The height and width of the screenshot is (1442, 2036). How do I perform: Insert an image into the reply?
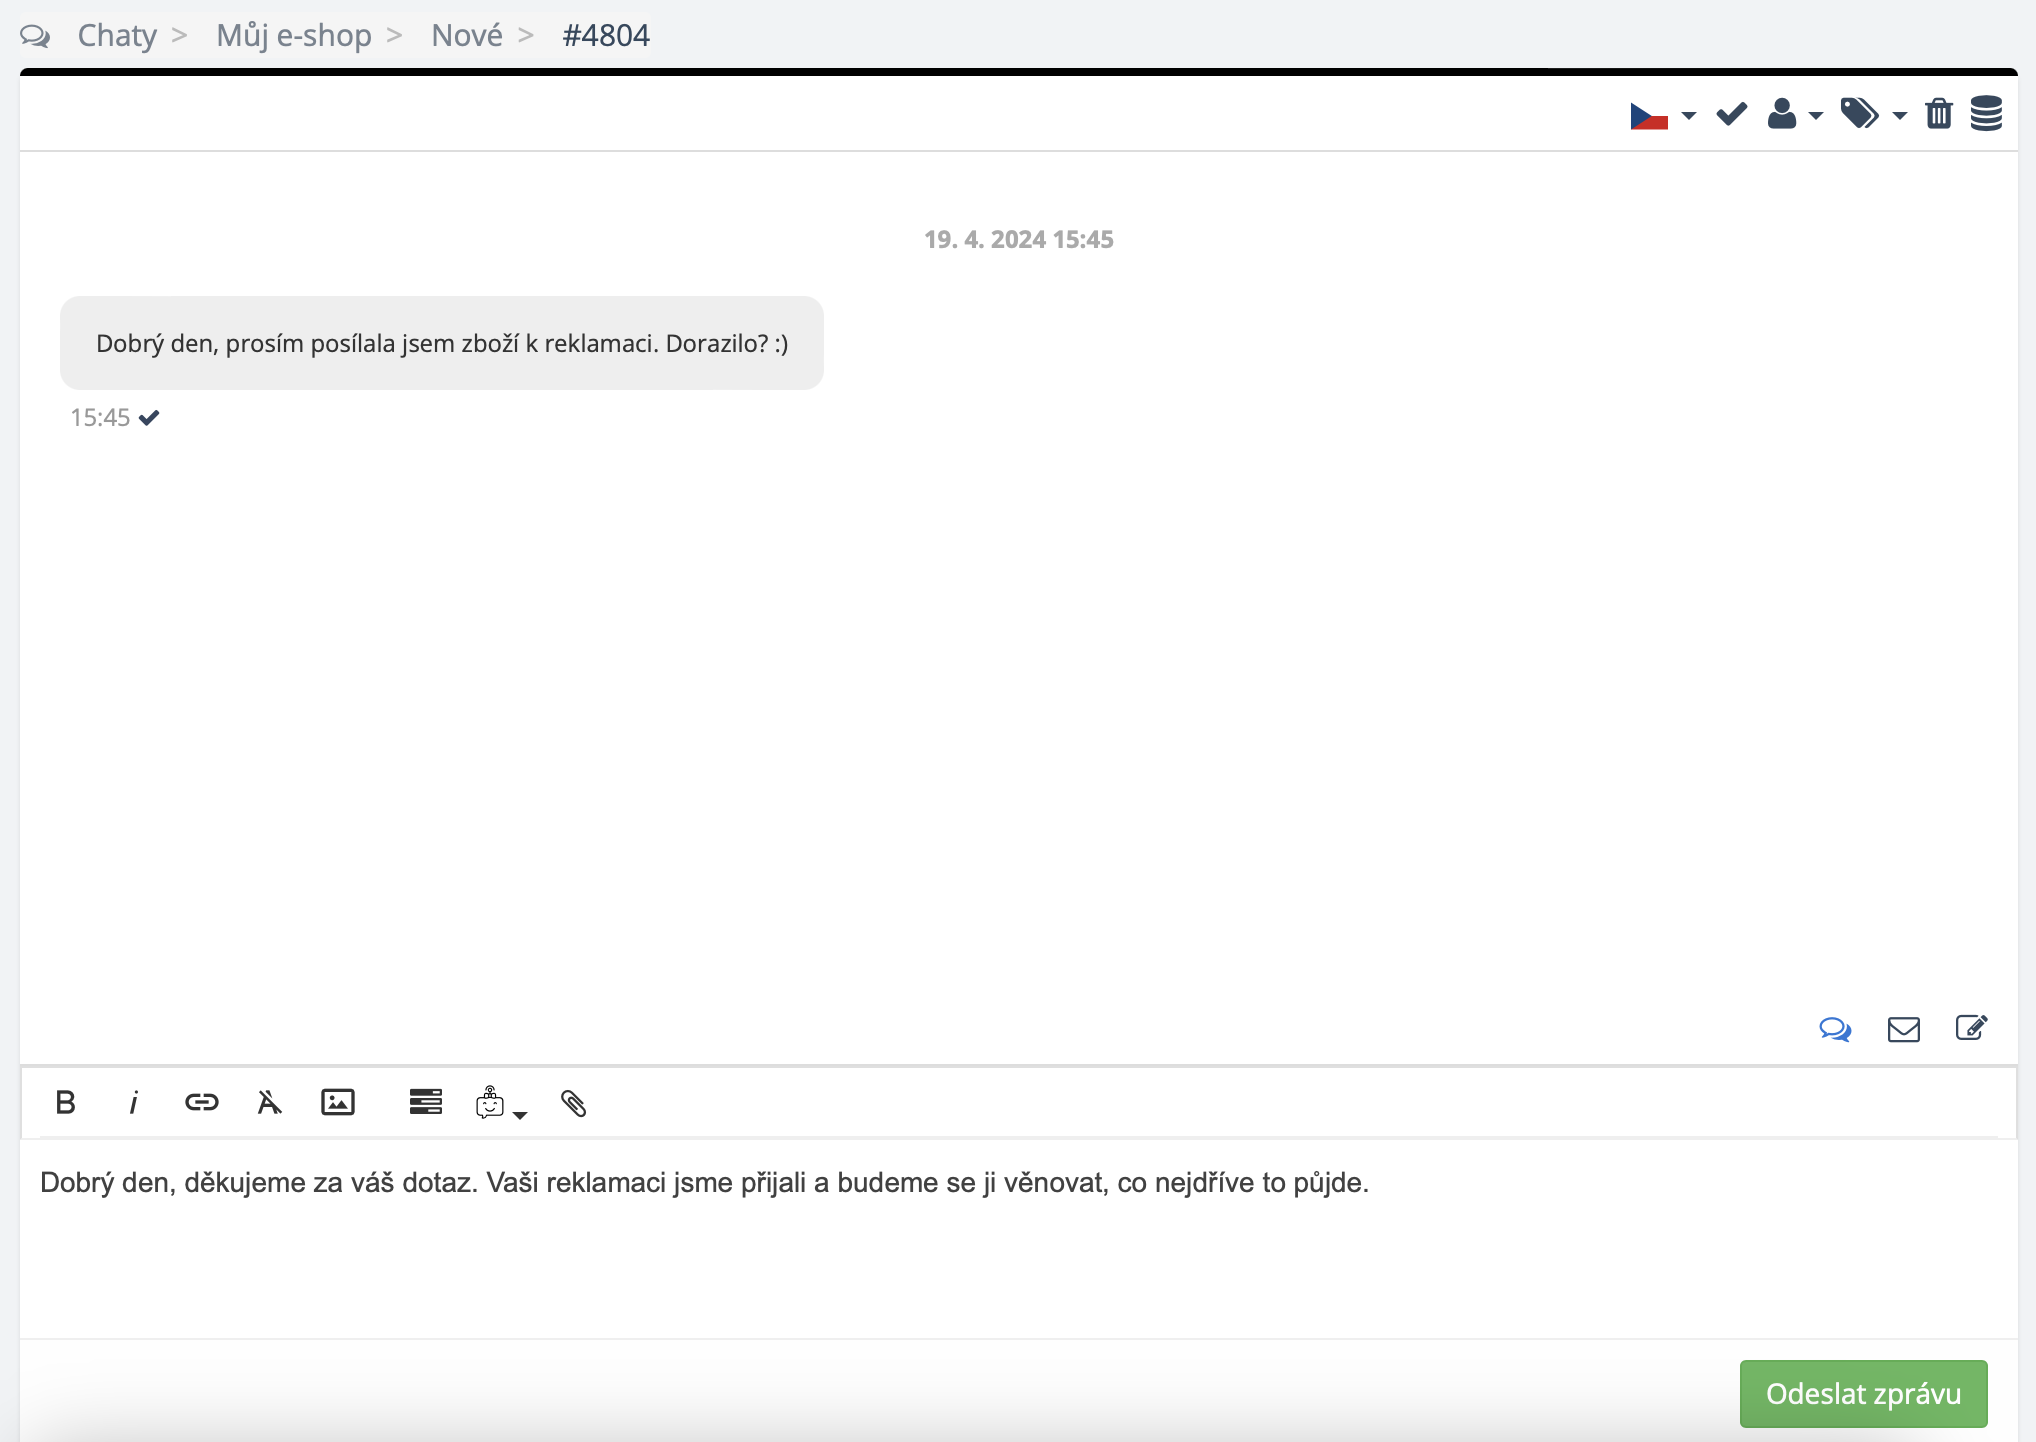click(x=338, y=1102)
